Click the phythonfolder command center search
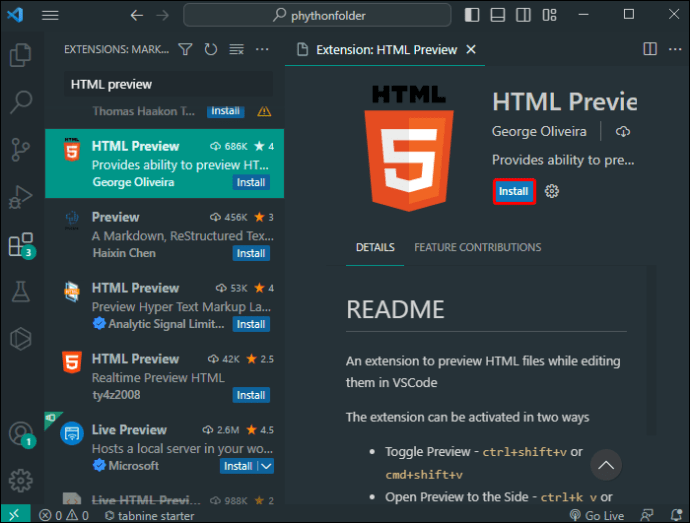Image resolution: width=690 pixels, height=523 pixels. coord(317,15)
